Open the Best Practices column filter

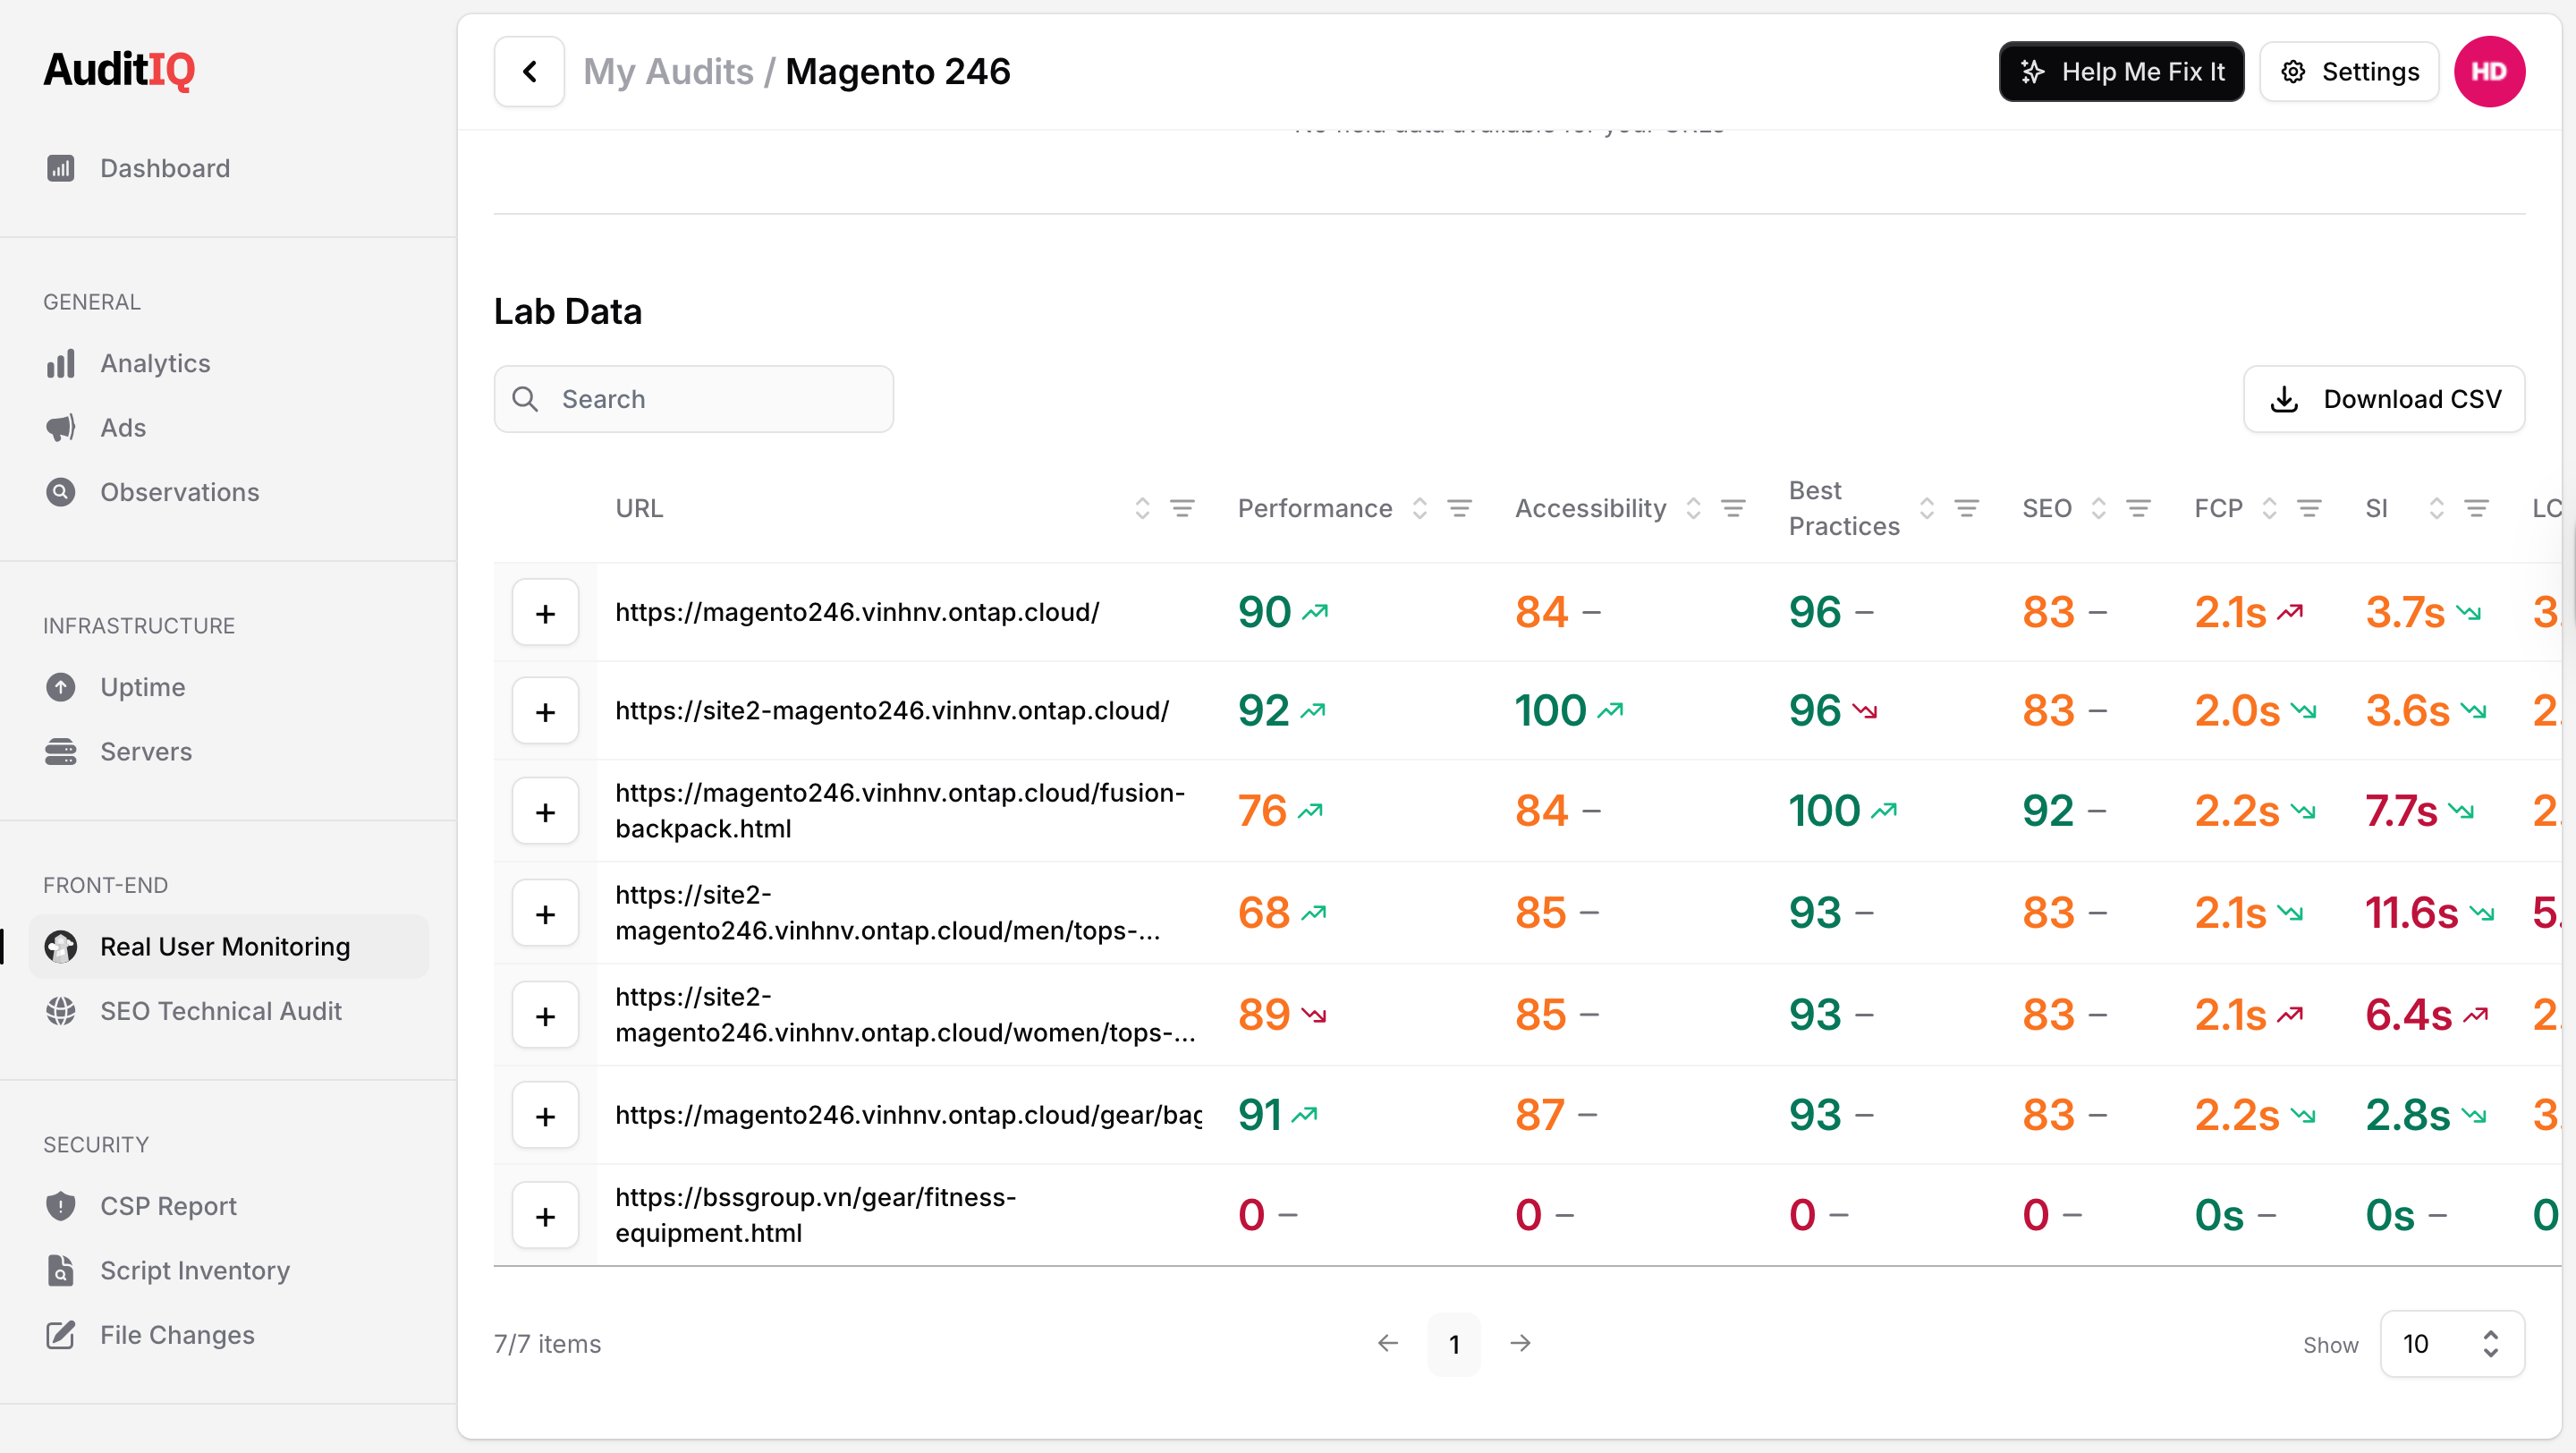(1967, 509)
